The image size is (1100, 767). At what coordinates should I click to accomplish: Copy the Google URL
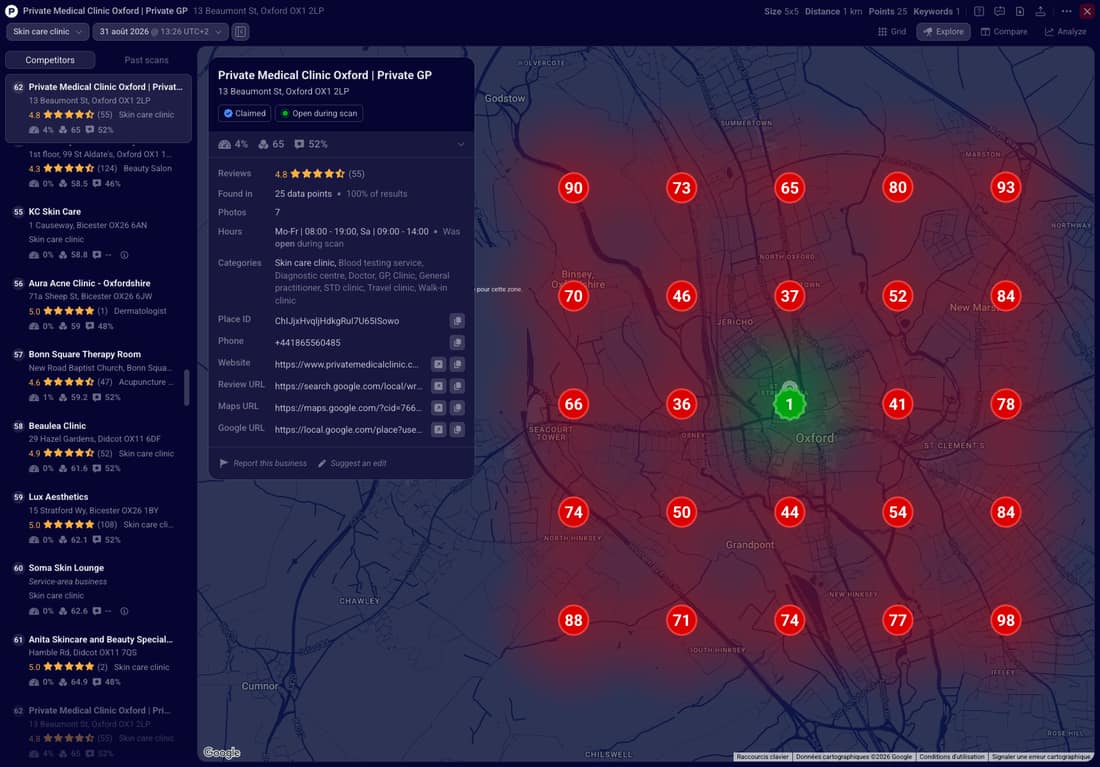(x=457, y=429)
